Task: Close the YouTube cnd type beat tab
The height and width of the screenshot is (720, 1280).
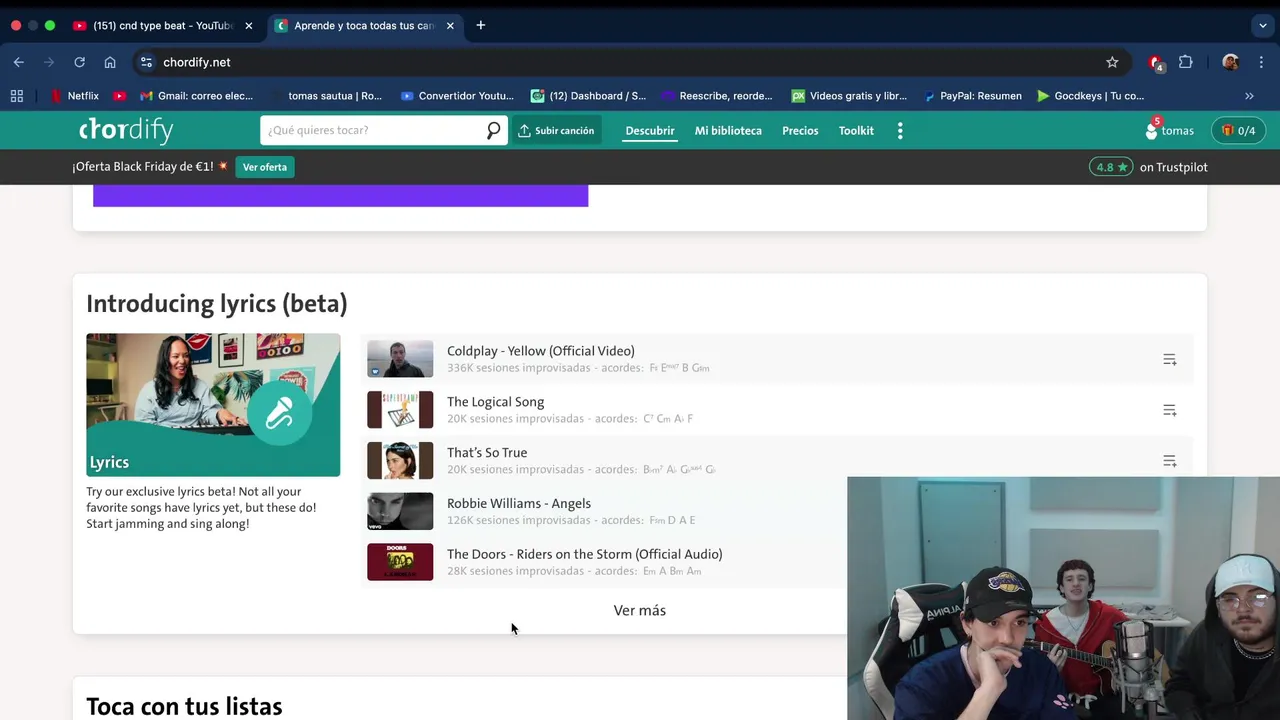Action: [249, 25]
